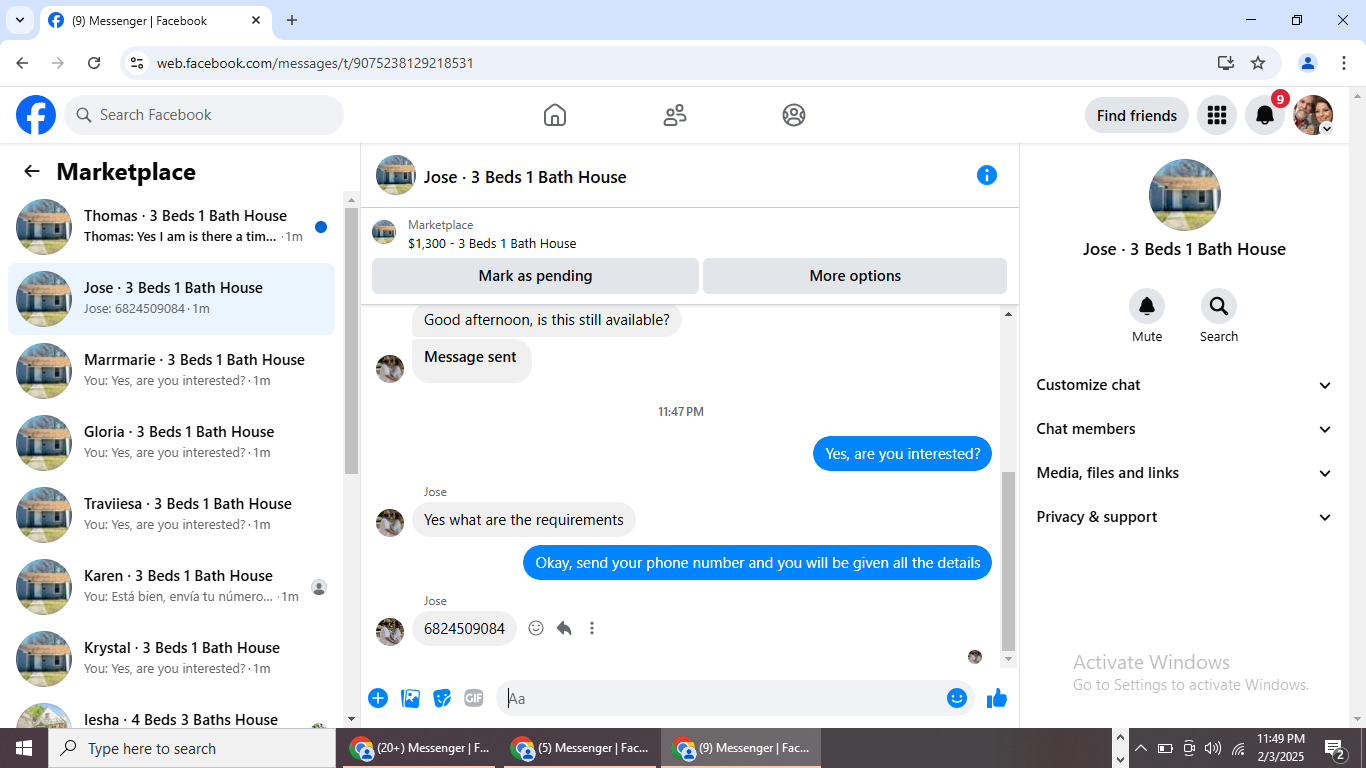Open the Friends icon in top navigation

tap(675, 115)
